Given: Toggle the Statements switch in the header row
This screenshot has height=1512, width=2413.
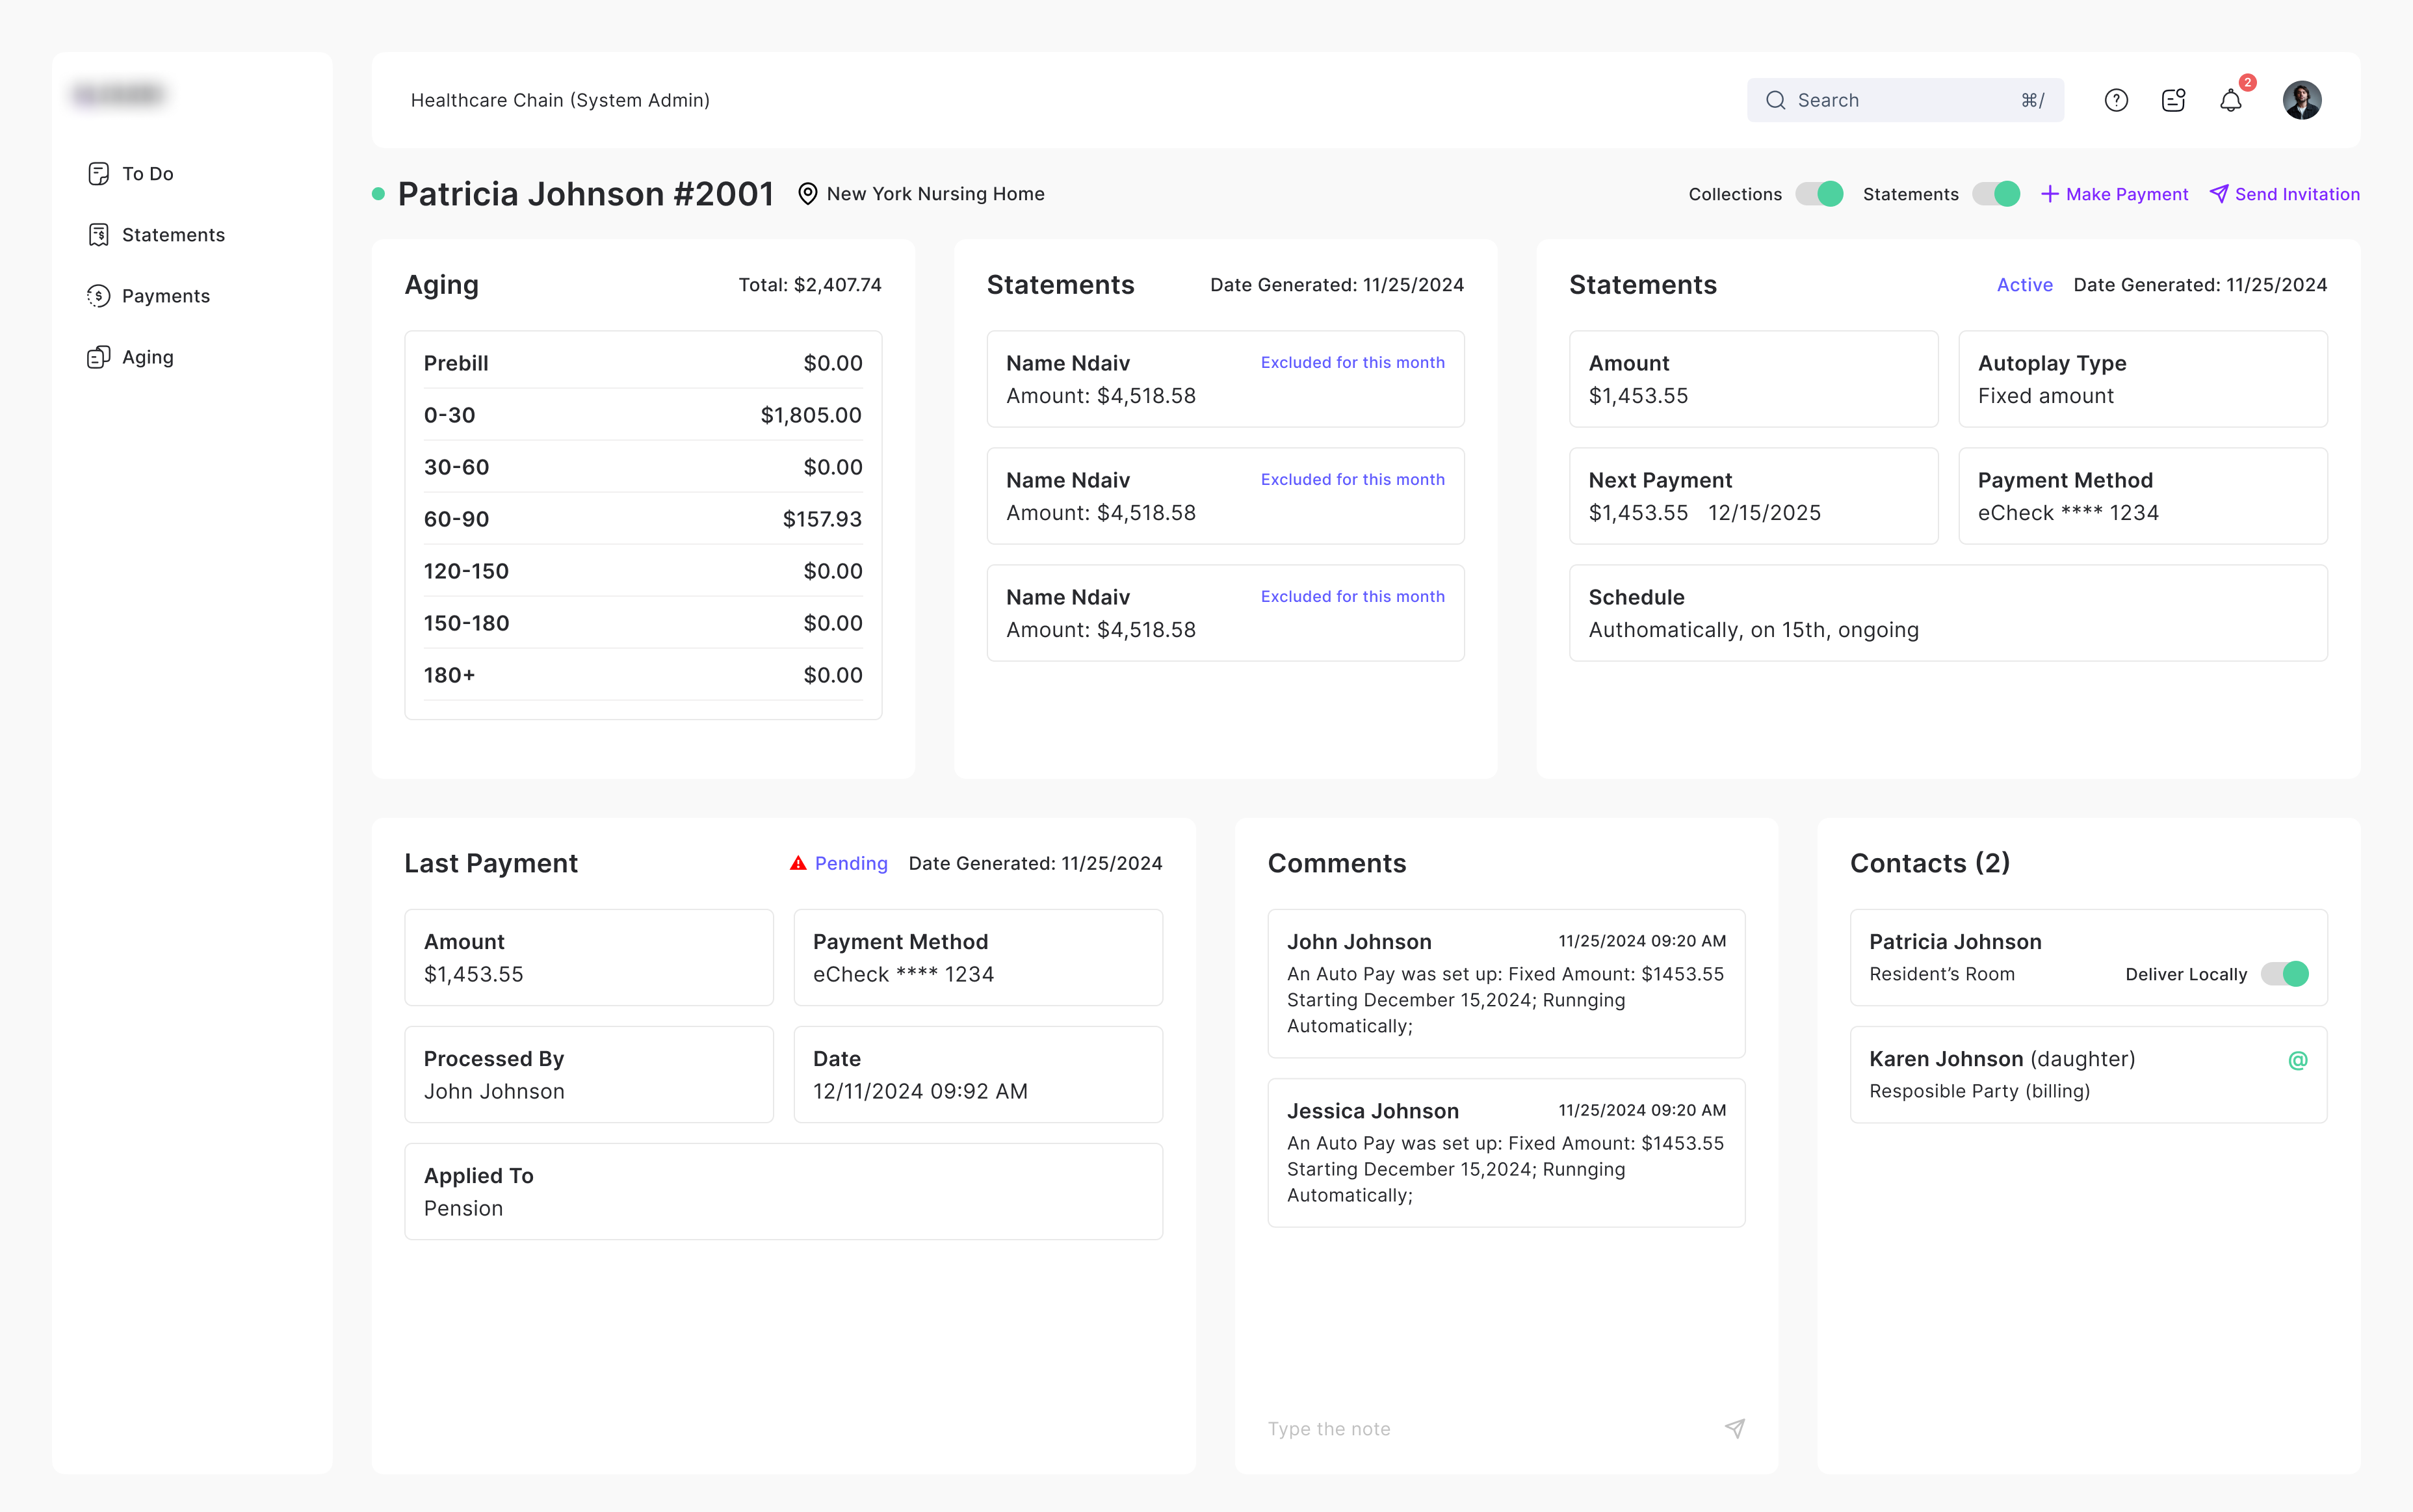Looking at the screenshot, I should [x=1996, y=194].
